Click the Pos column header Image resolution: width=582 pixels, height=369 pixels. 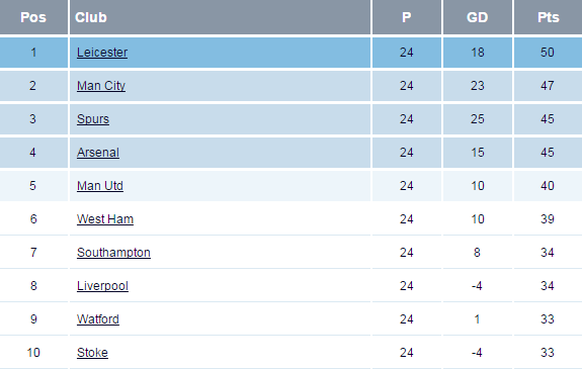tap(34, 17)
